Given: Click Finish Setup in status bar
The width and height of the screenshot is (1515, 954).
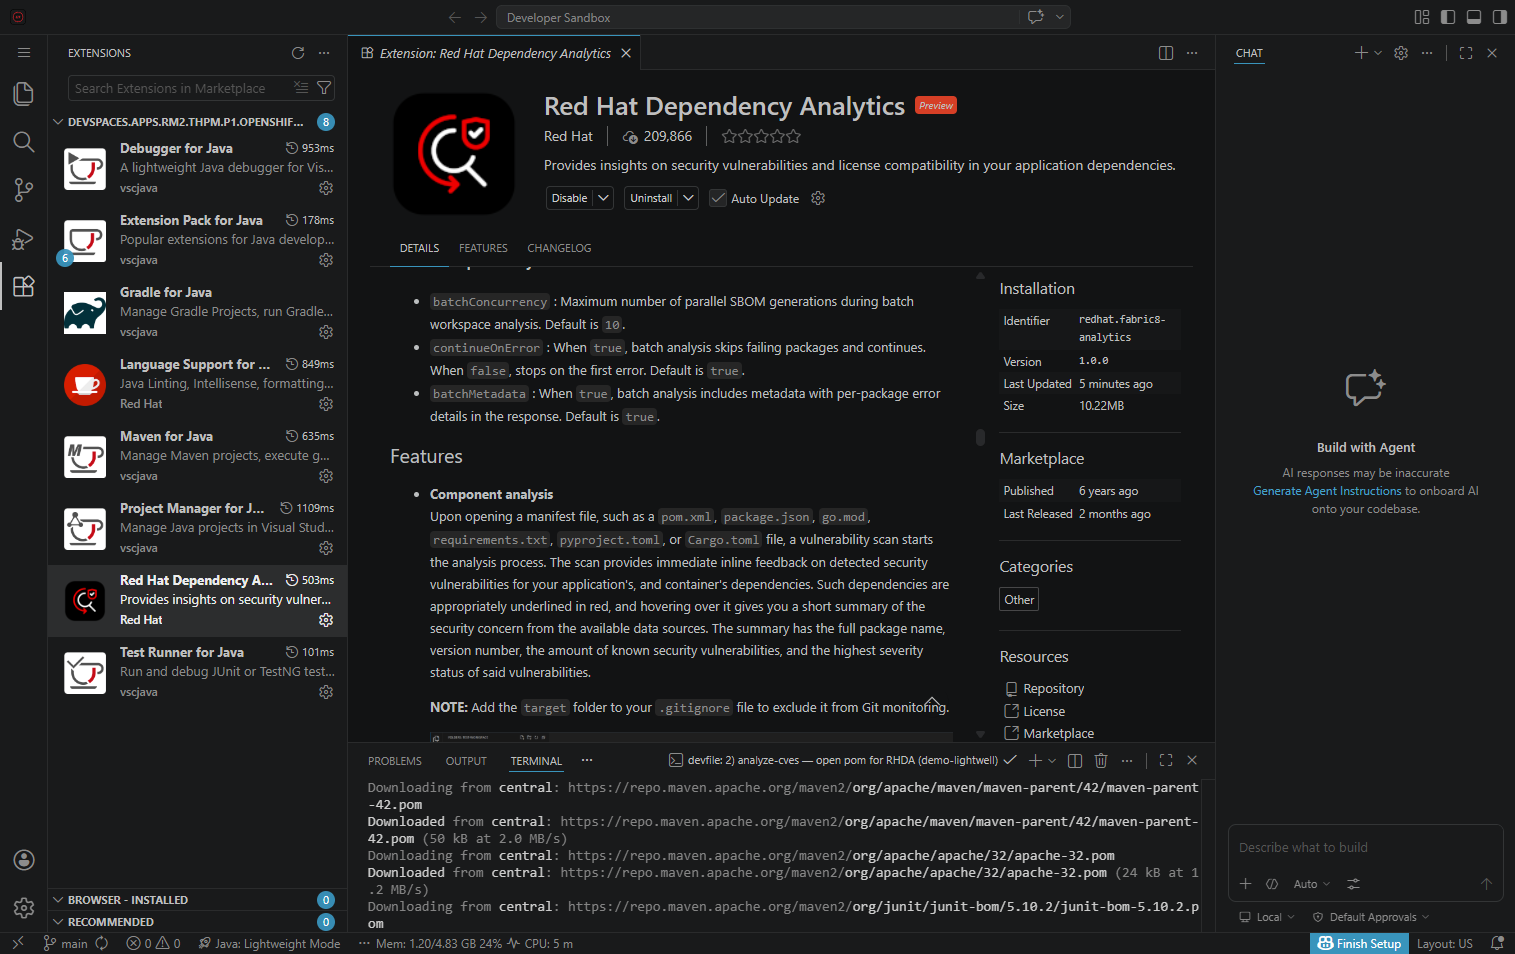Looking at the screenshot, I should point(1359,943).
